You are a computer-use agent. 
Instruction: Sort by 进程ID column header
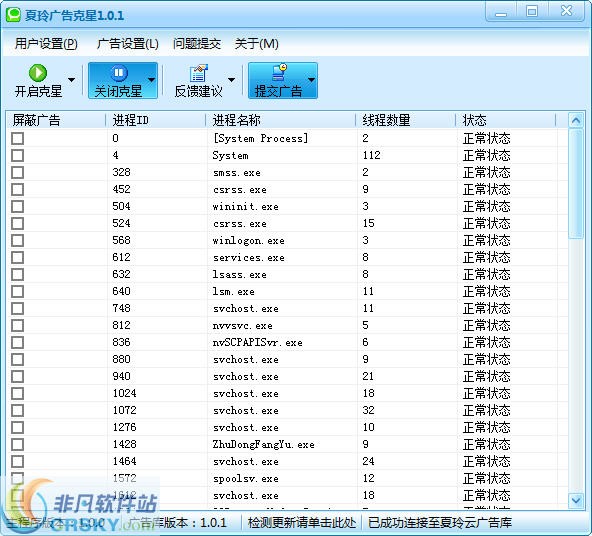156,120
